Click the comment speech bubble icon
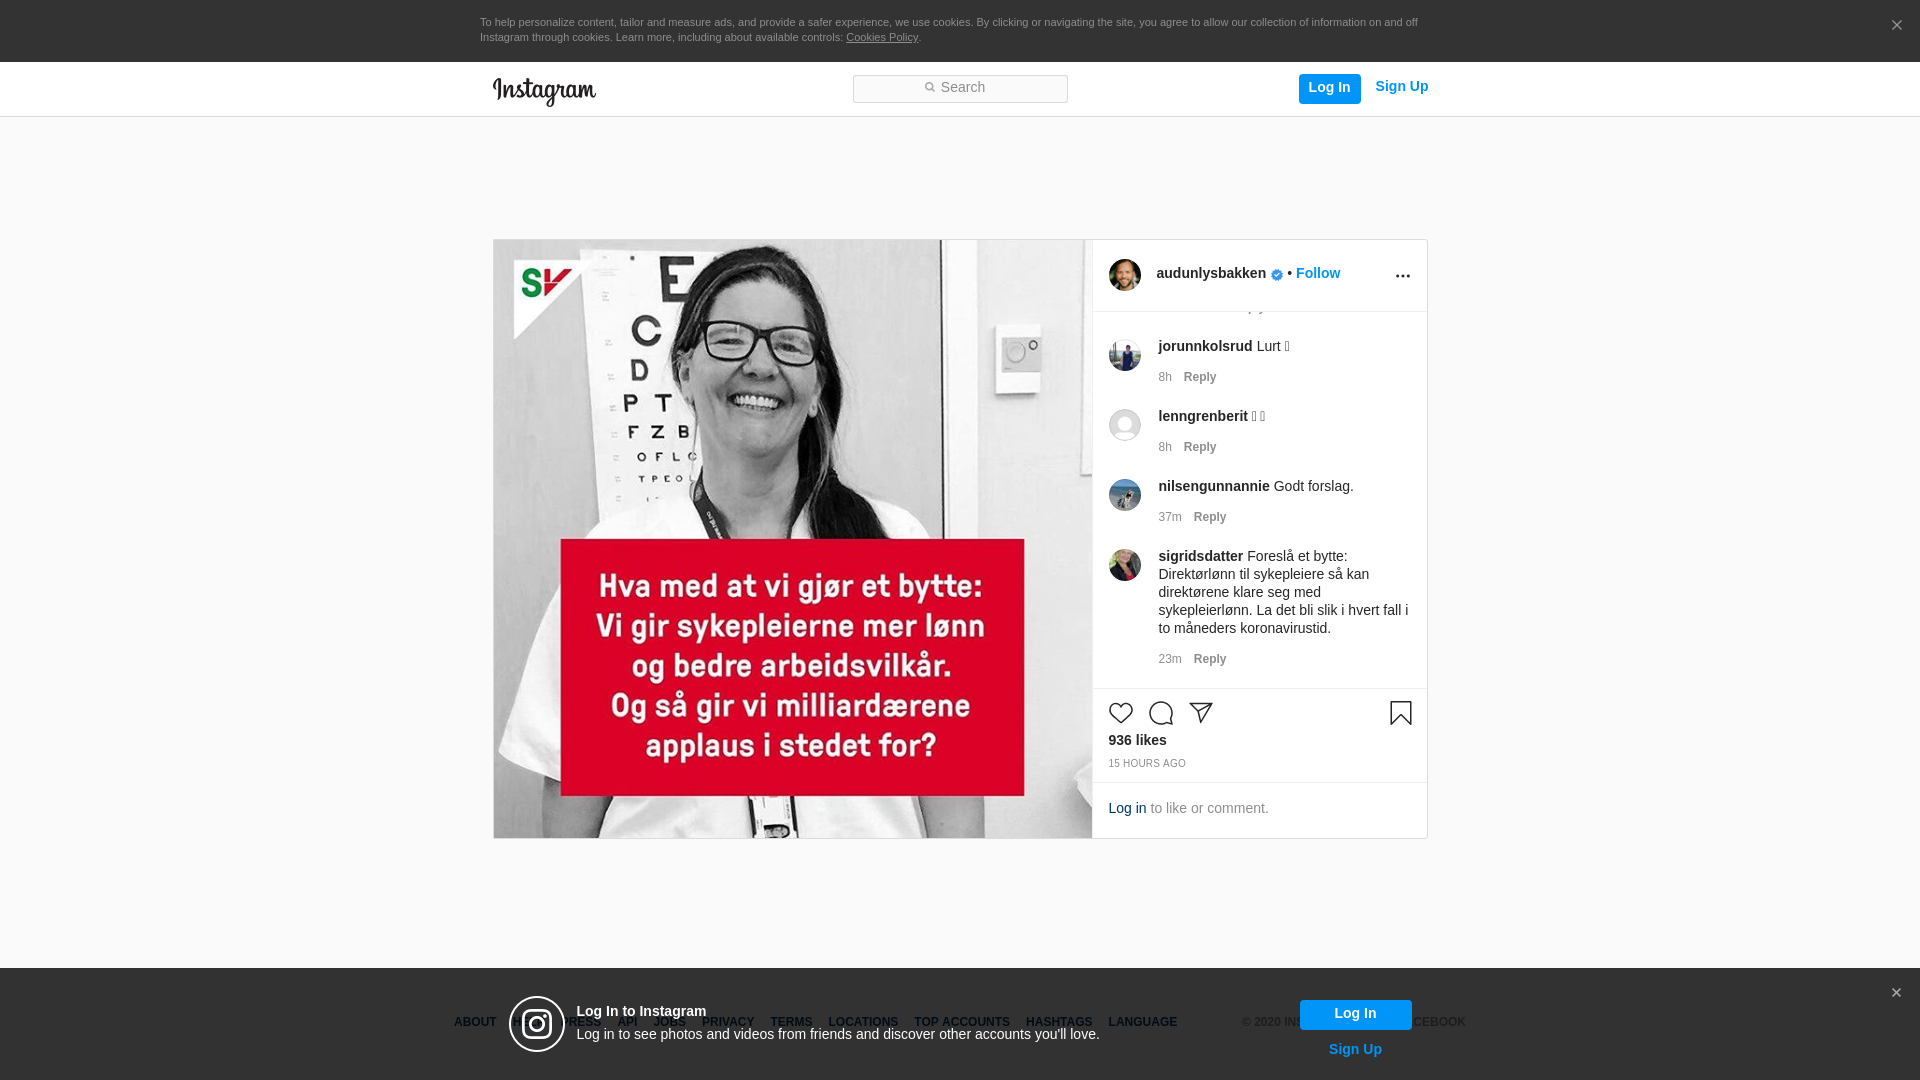The image size is (1920, 1080). point(1160,713)
